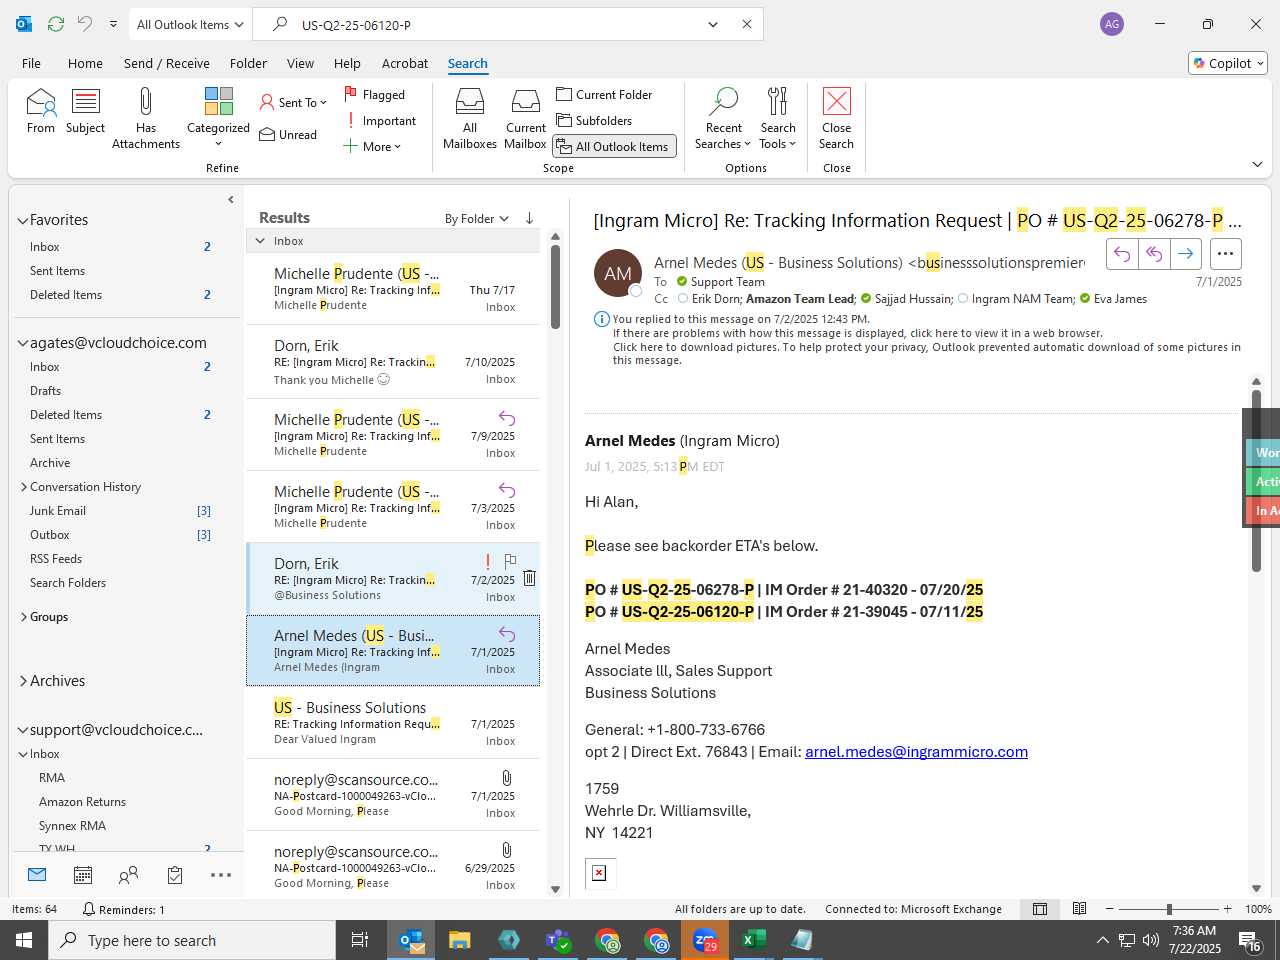
Task: Collapse the Inbox results group
Action: [260, 241]
